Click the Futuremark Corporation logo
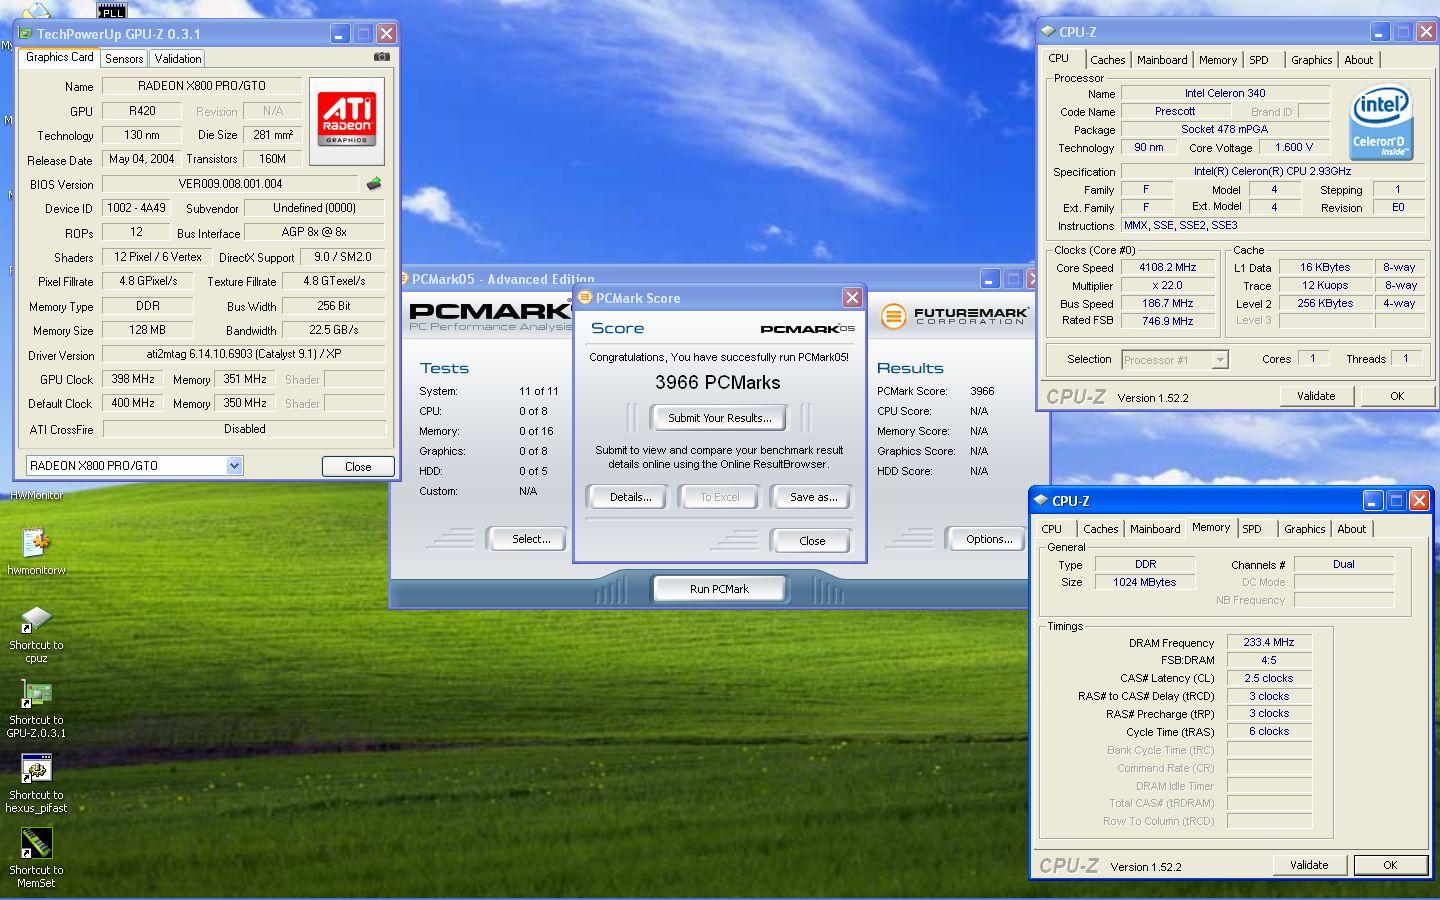 point(954,316)
